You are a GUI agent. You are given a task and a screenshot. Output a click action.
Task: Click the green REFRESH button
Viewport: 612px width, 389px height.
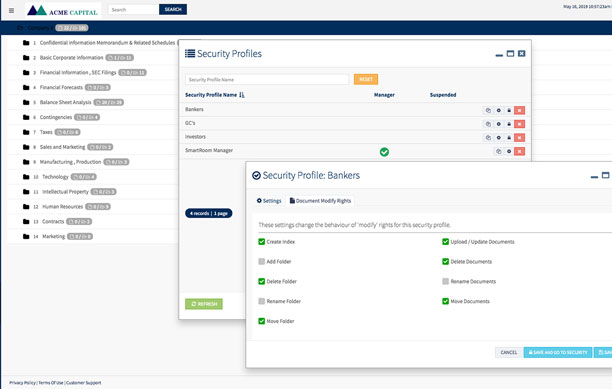click(x=204, y=304)
